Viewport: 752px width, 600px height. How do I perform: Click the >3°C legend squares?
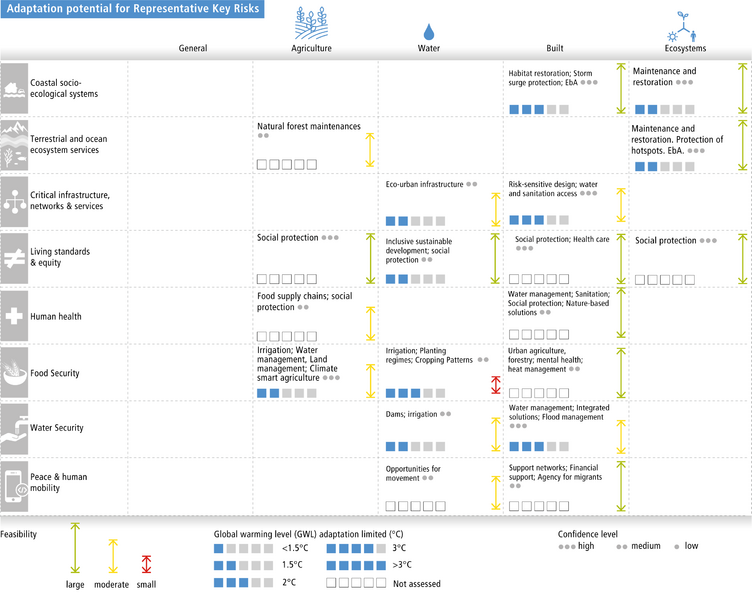pyautogui.click(x=356, y=565)
